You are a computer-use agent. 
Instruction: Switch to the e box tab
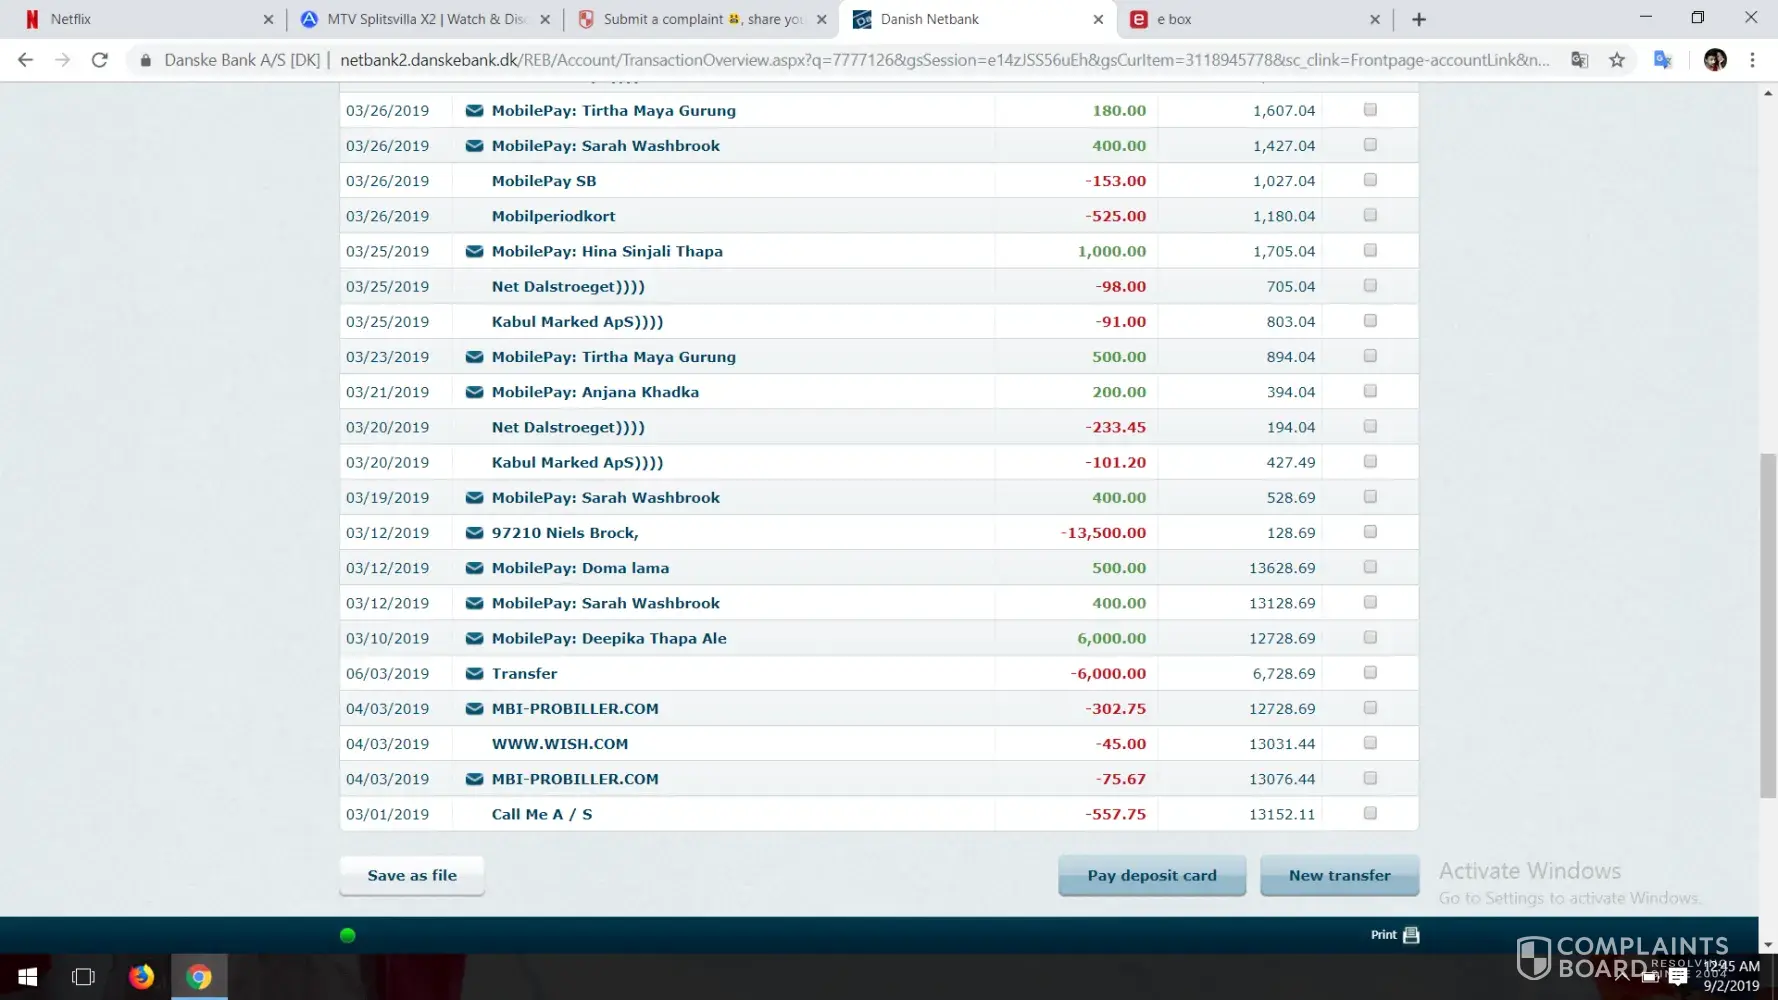pos(1250,19)
